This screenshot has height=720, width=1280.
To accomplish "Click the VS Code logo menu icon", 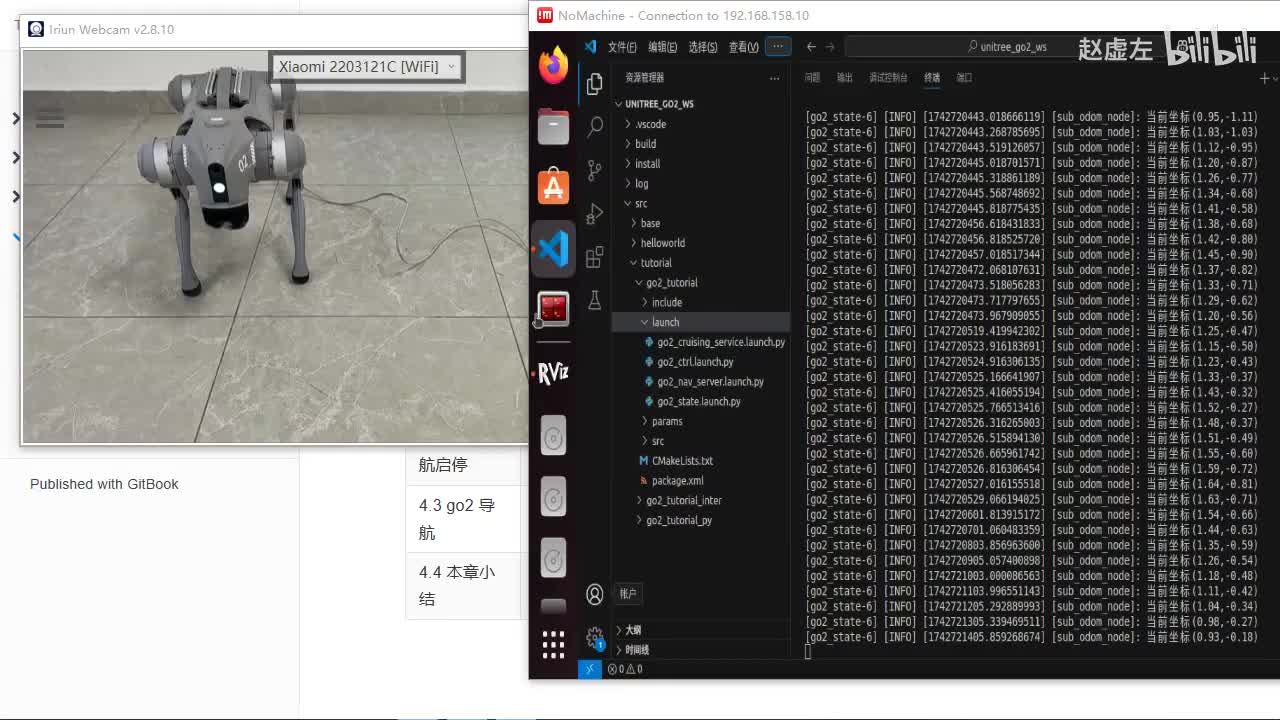I will (591, 47).
